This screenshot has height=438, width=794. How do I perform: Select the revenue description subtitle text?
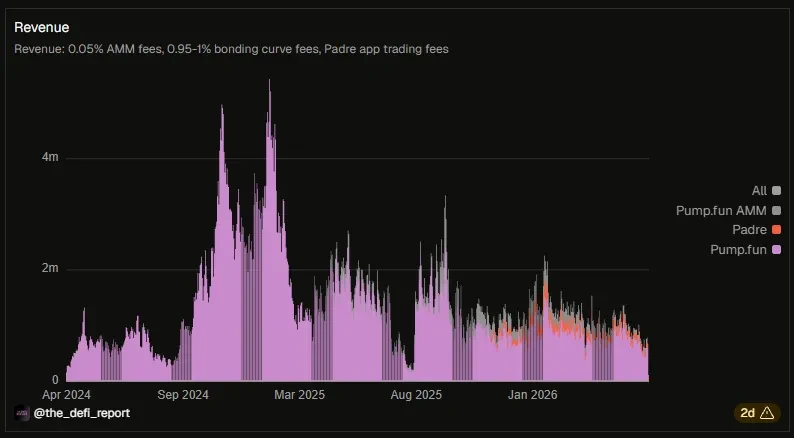tap(231, 49)
